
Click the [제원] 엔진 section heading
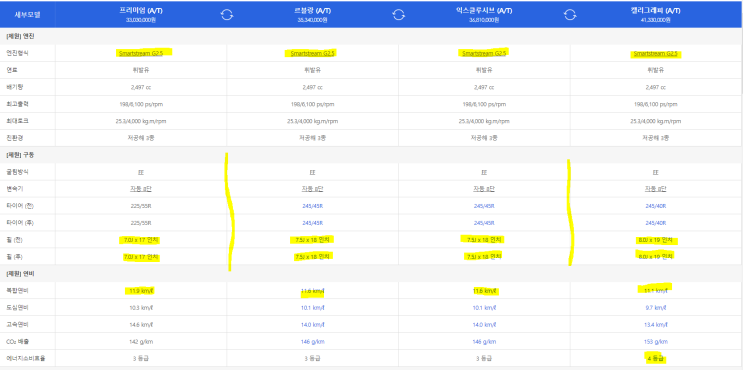tap(19, 36)
